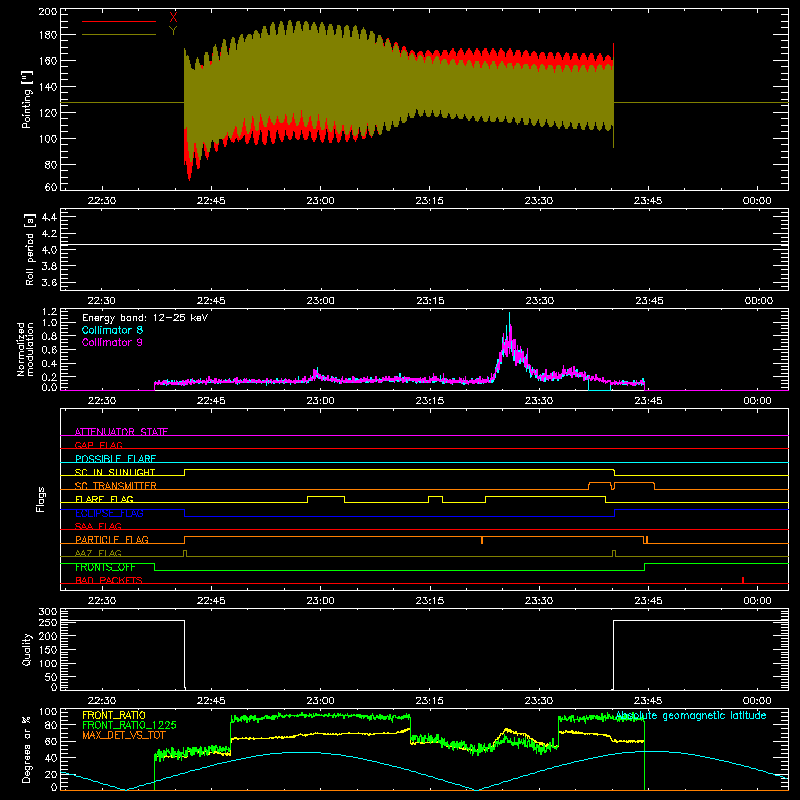Click the blue ECLIPSE_FLAG label
This screenshot has height=800, width=800.
tap(109, 513)
